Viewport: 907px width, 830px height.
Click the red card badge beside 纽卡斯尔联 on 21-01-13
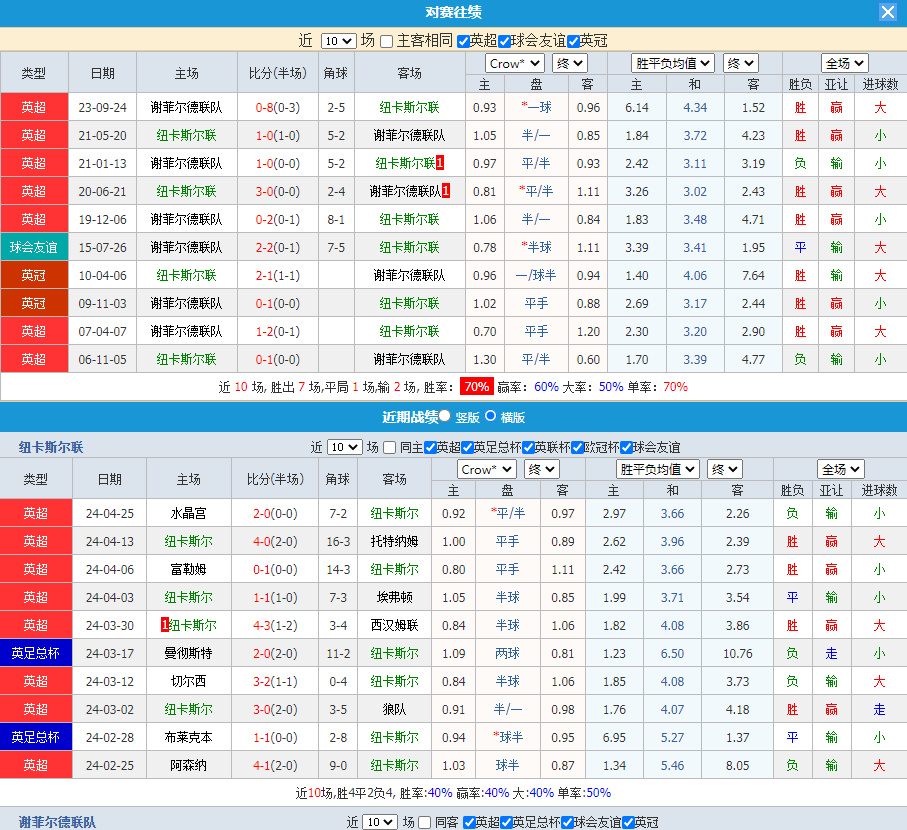[440, 163]
